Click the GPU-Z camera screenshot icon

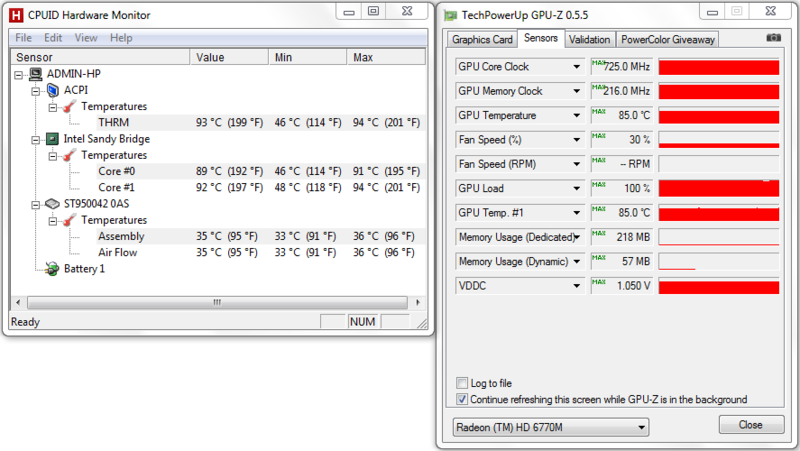(x=773, y=38)
